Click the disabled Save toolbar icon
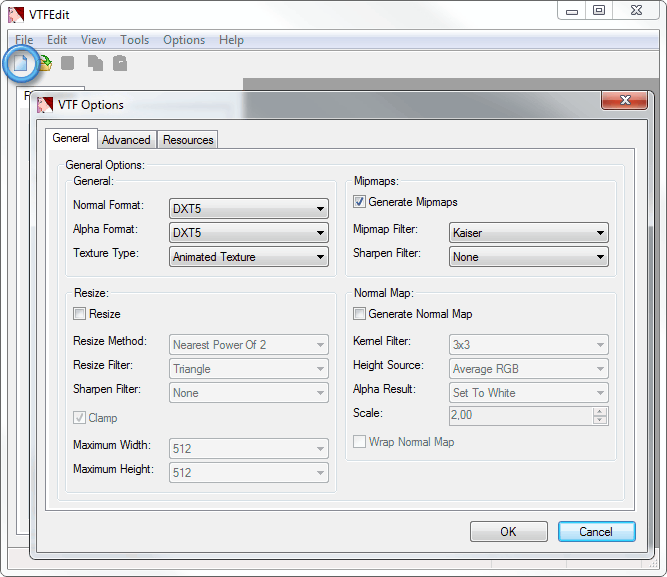This screenshot has height=577, width=667. (67, 63)
